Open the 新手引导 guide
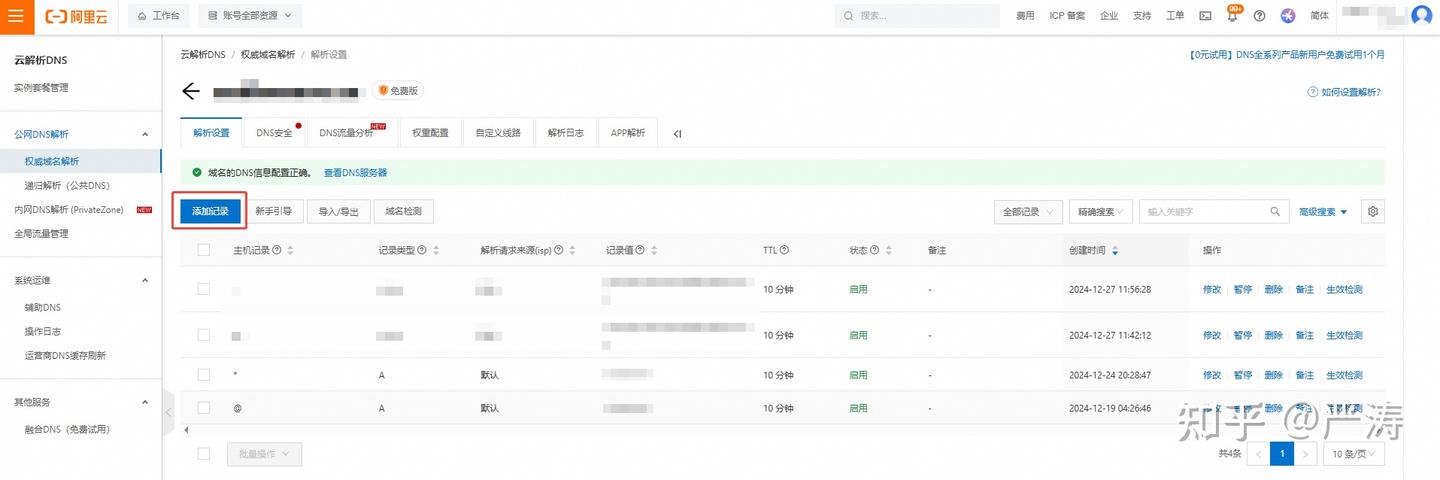This screenshot has height=480, width=1440. click(274, 212)
